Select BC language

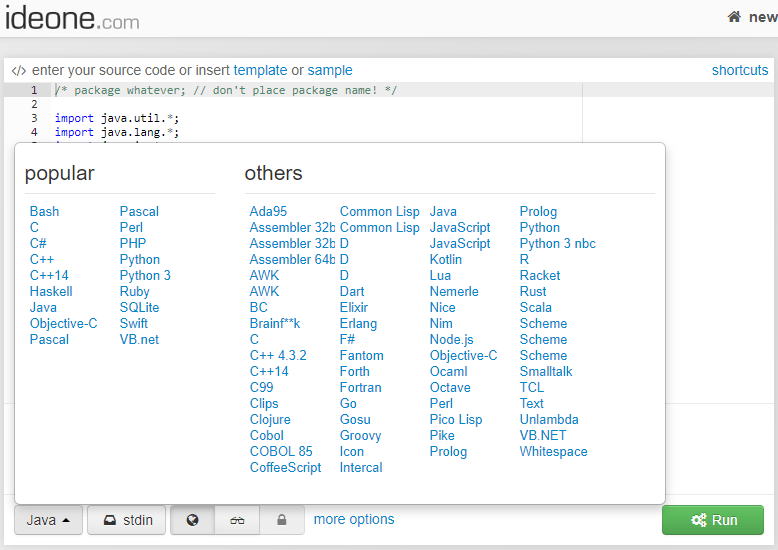tap(259, 307)
